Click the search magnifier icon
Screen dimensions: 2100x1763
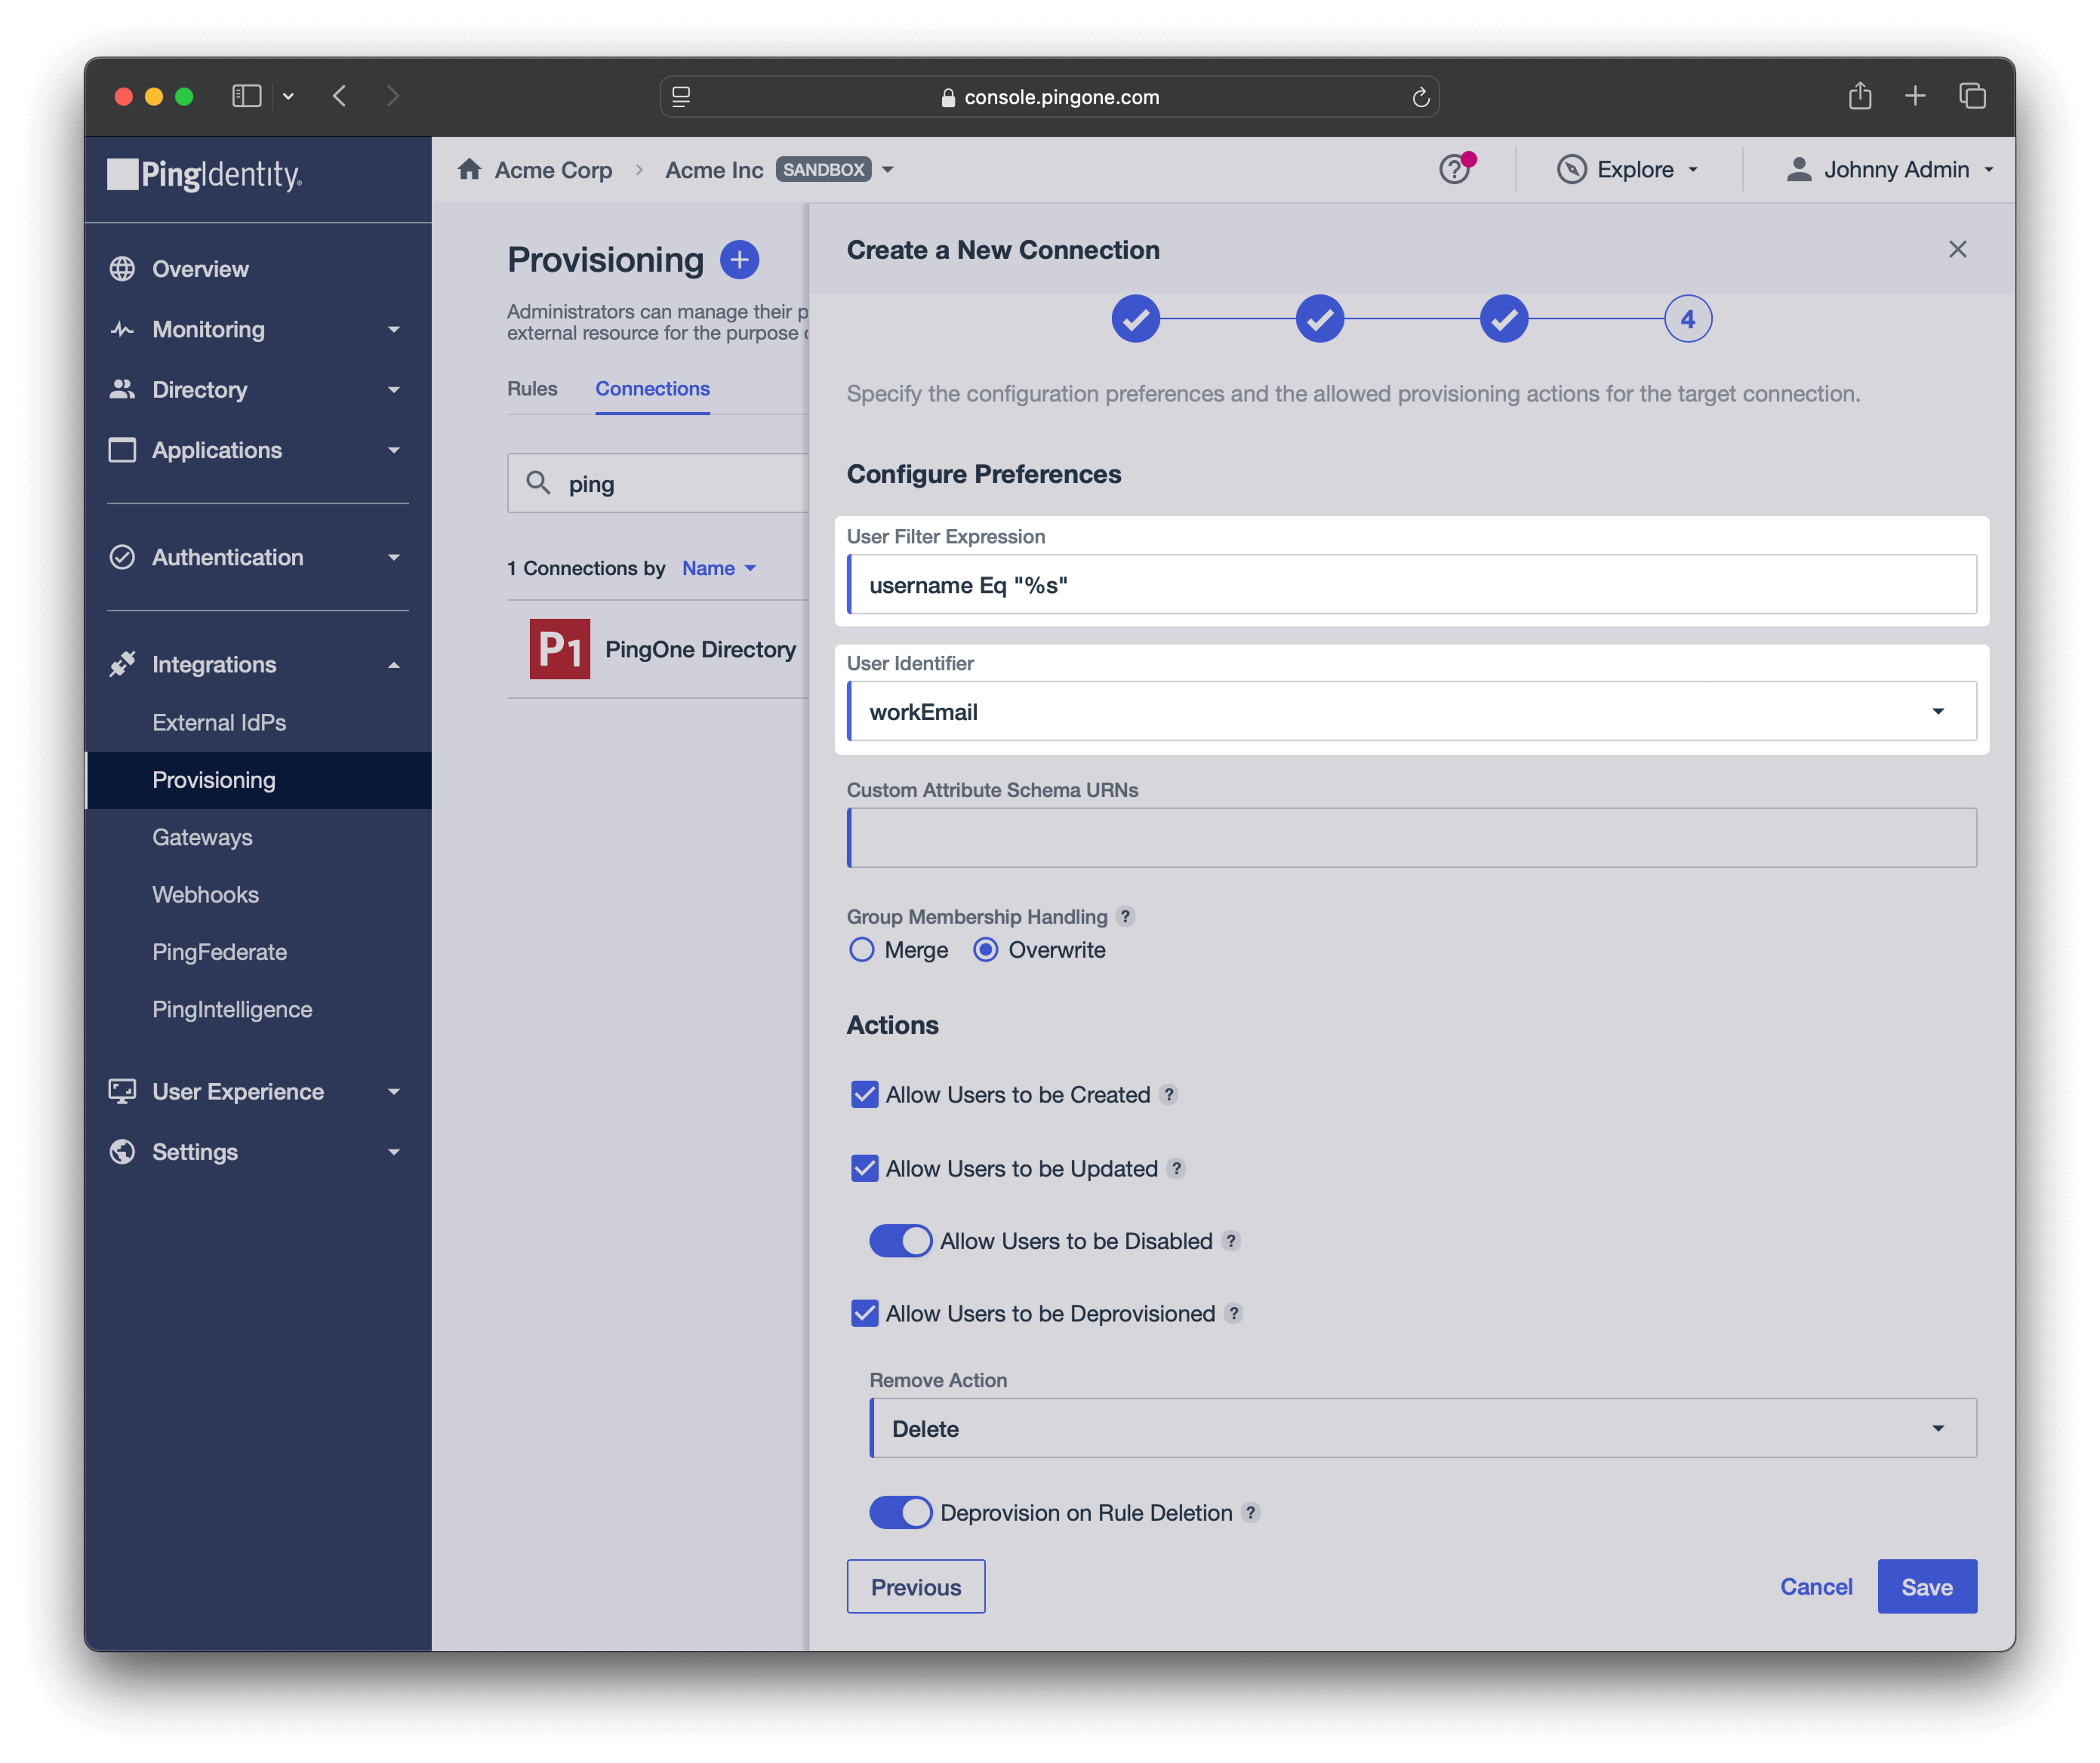coord(538,483)
